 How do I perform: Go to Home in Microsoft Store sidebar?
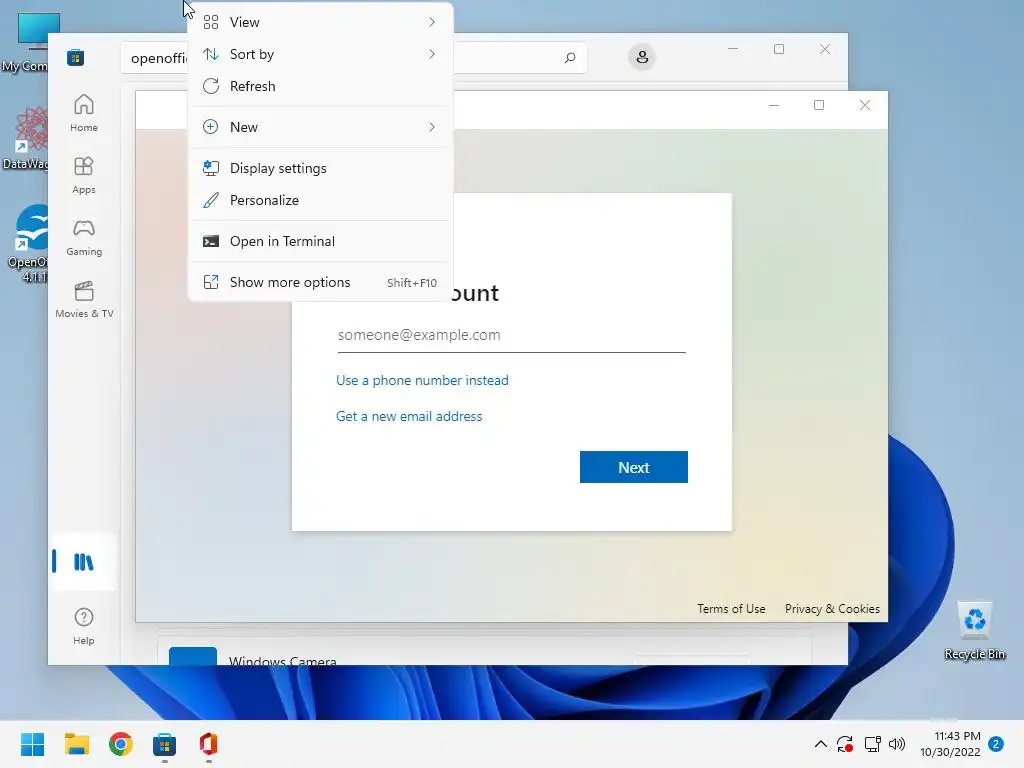coord(84,113)
